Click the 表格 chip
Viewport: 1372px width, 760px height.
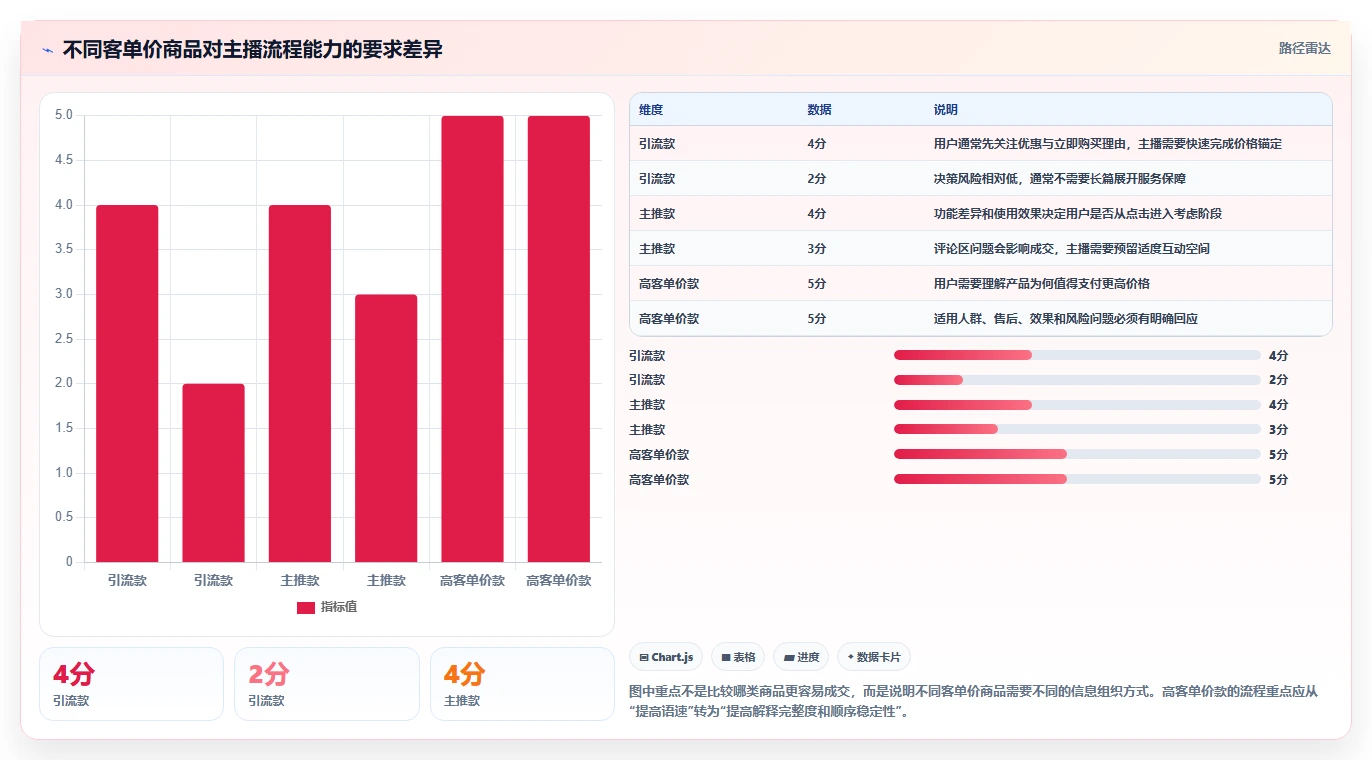coord(738,657)
